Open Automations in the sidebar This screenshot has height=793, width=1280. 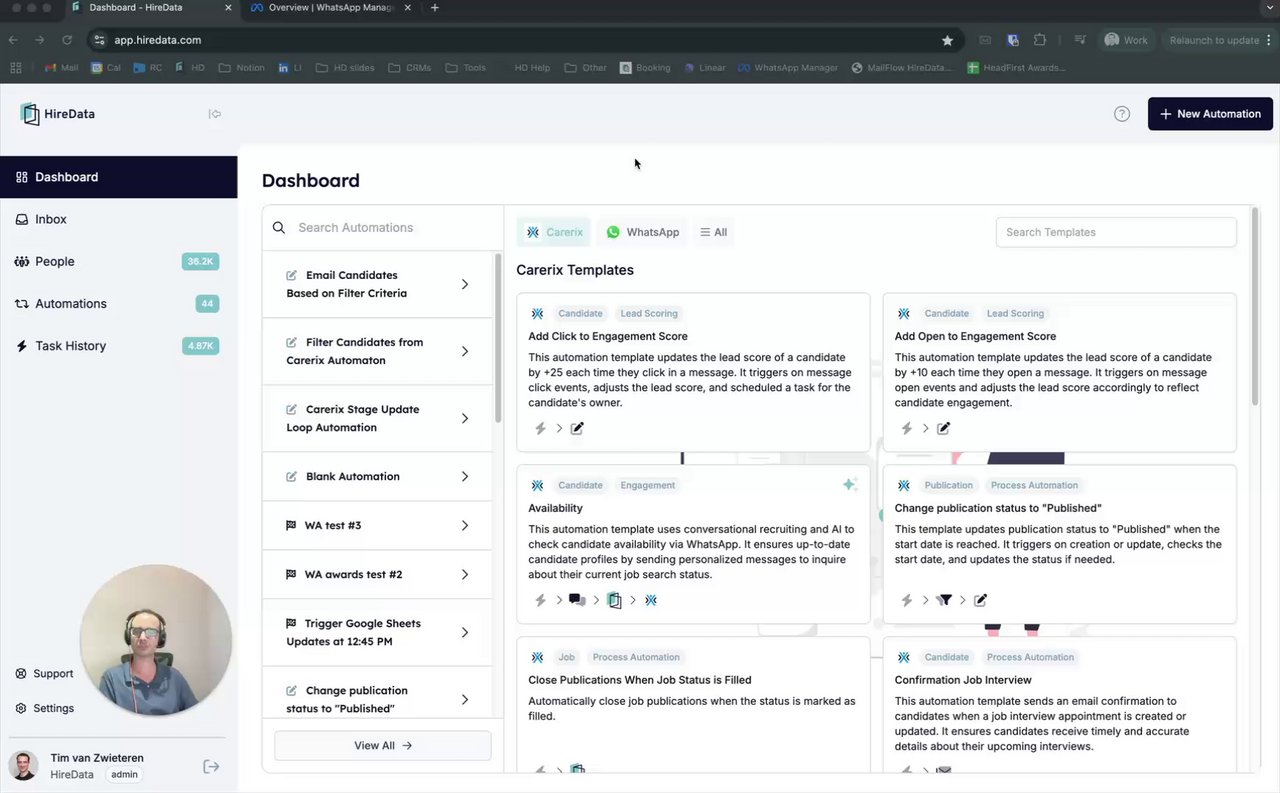coord(118,303)
